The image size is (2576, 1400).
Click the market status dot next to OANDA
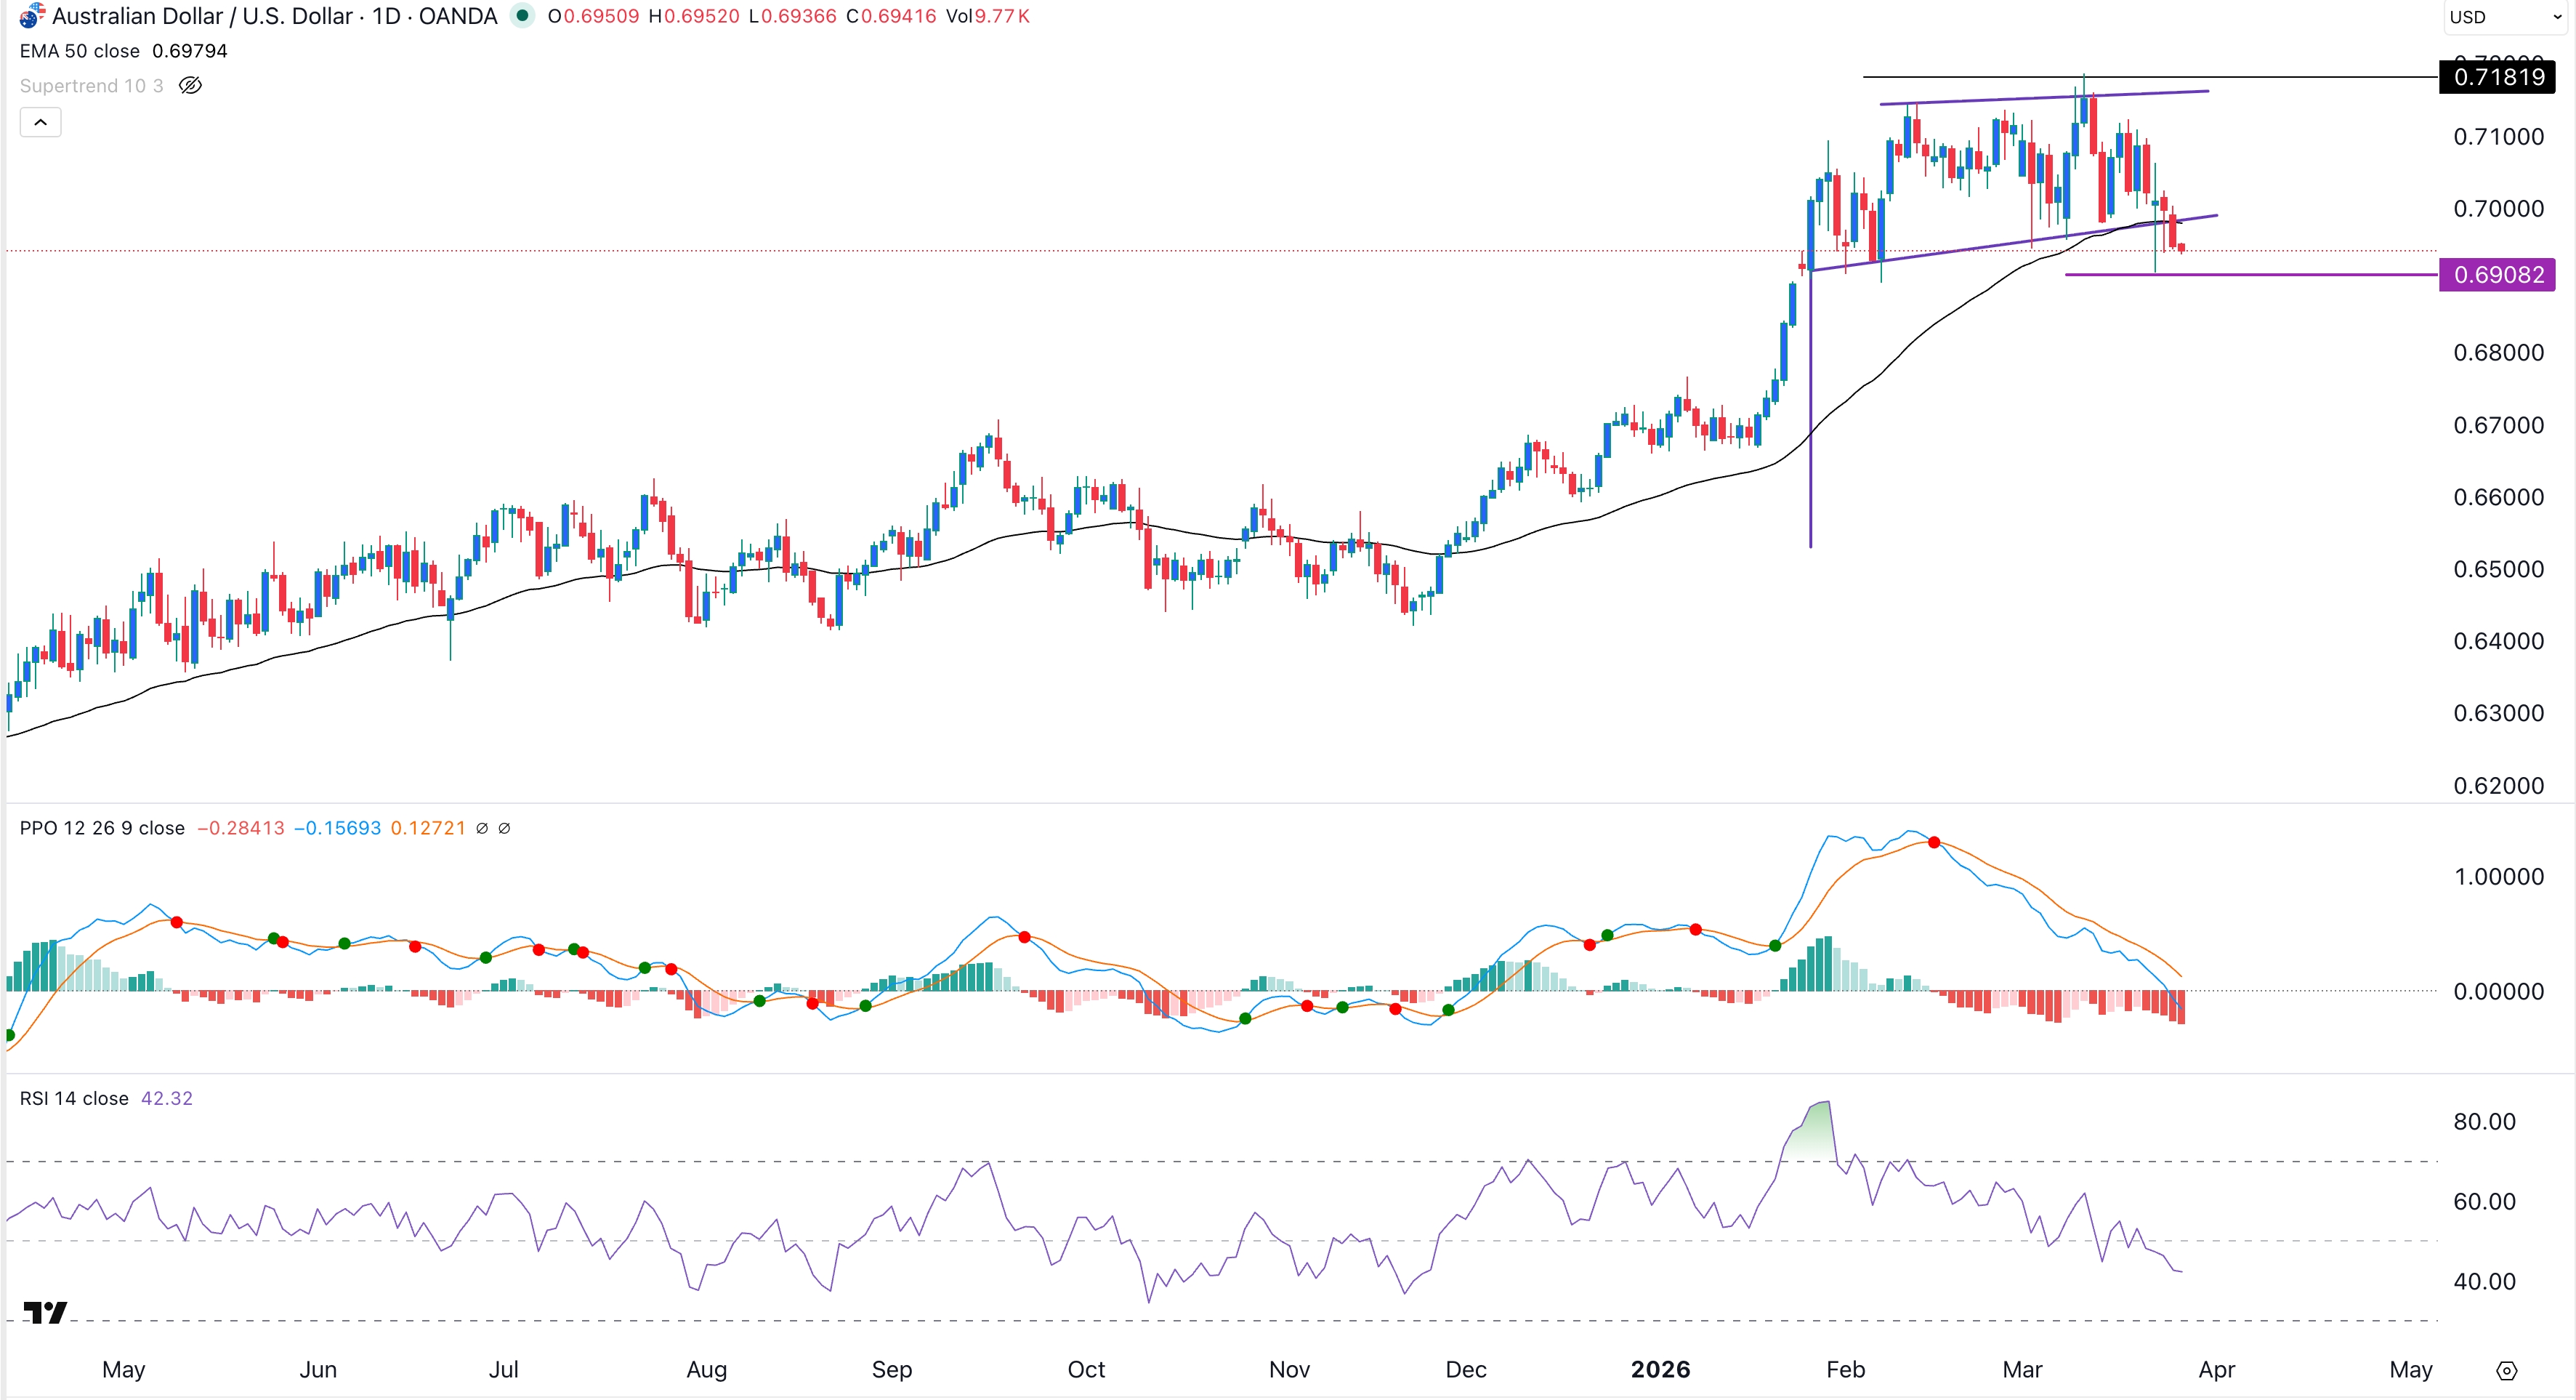524,16
